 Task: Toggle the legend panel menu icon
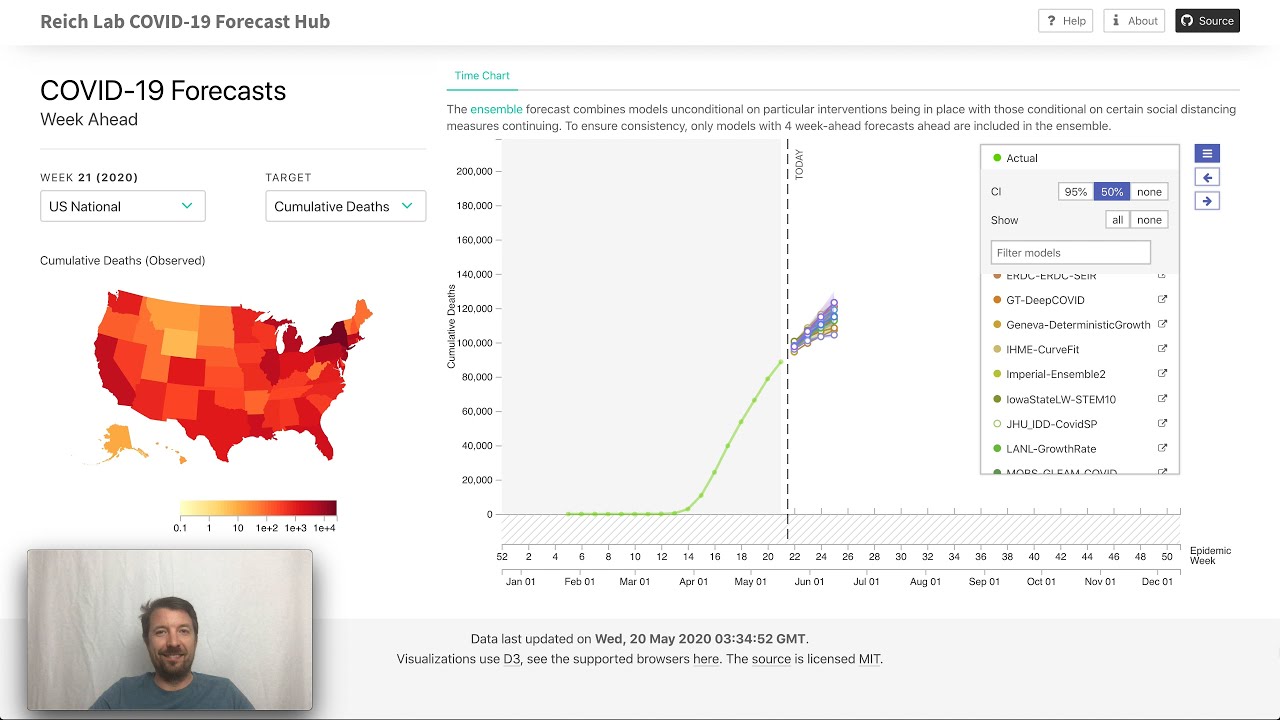1207,154
